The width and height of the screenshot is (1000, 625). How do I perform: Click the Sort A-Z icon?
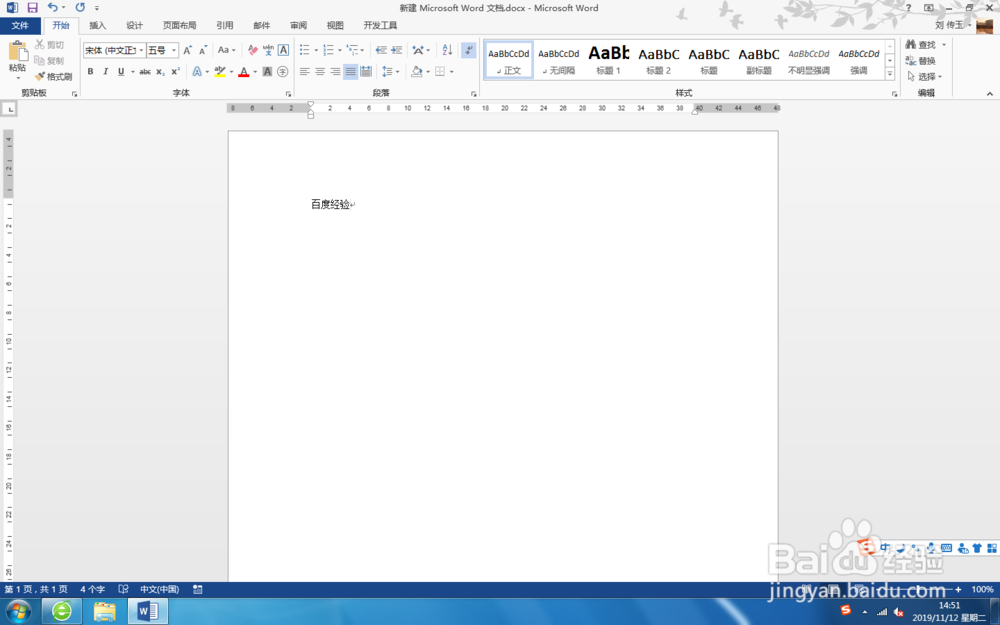[447, 50]
